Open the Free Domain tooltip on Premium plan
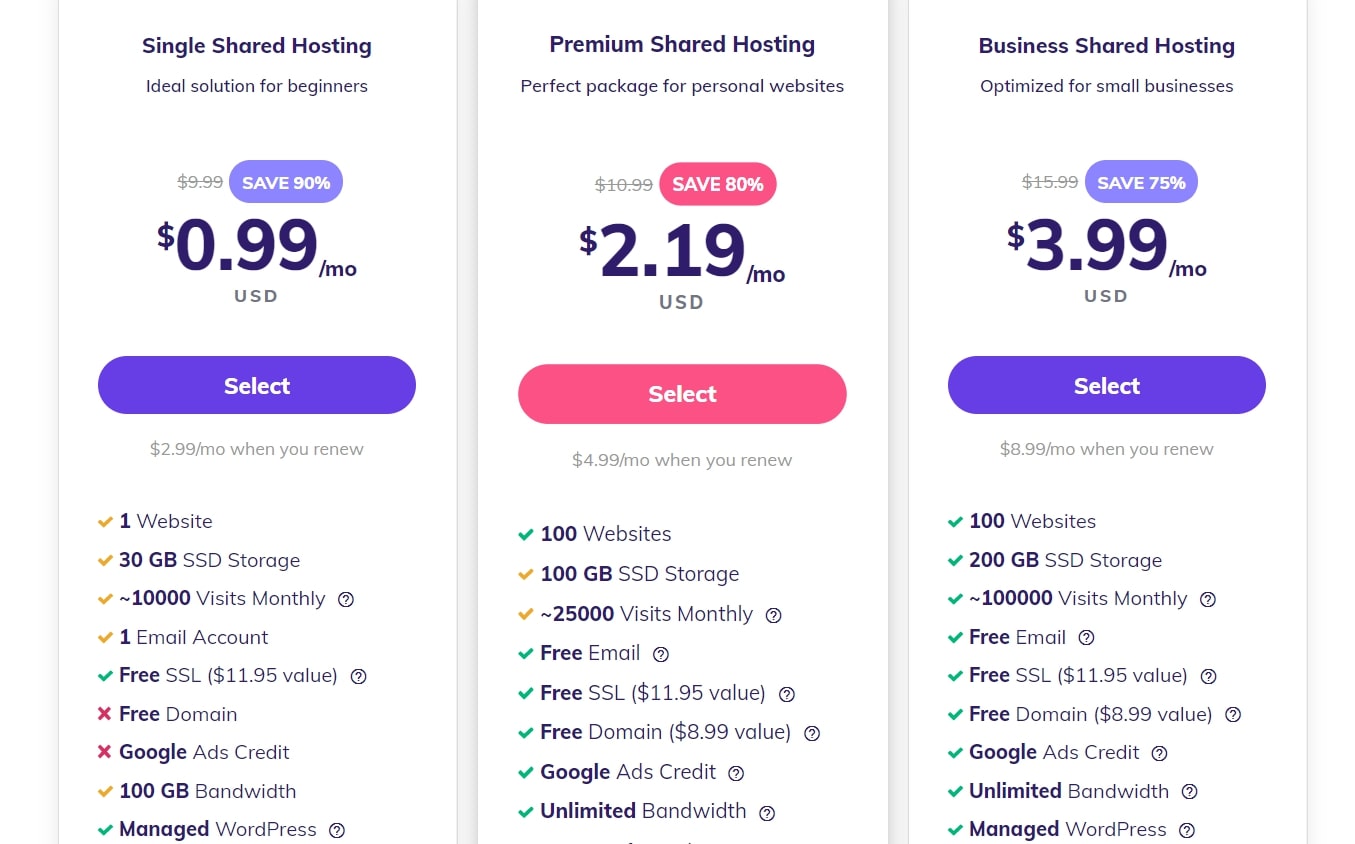This screenshot has width=1355, height=844. [x=811, y=733]
